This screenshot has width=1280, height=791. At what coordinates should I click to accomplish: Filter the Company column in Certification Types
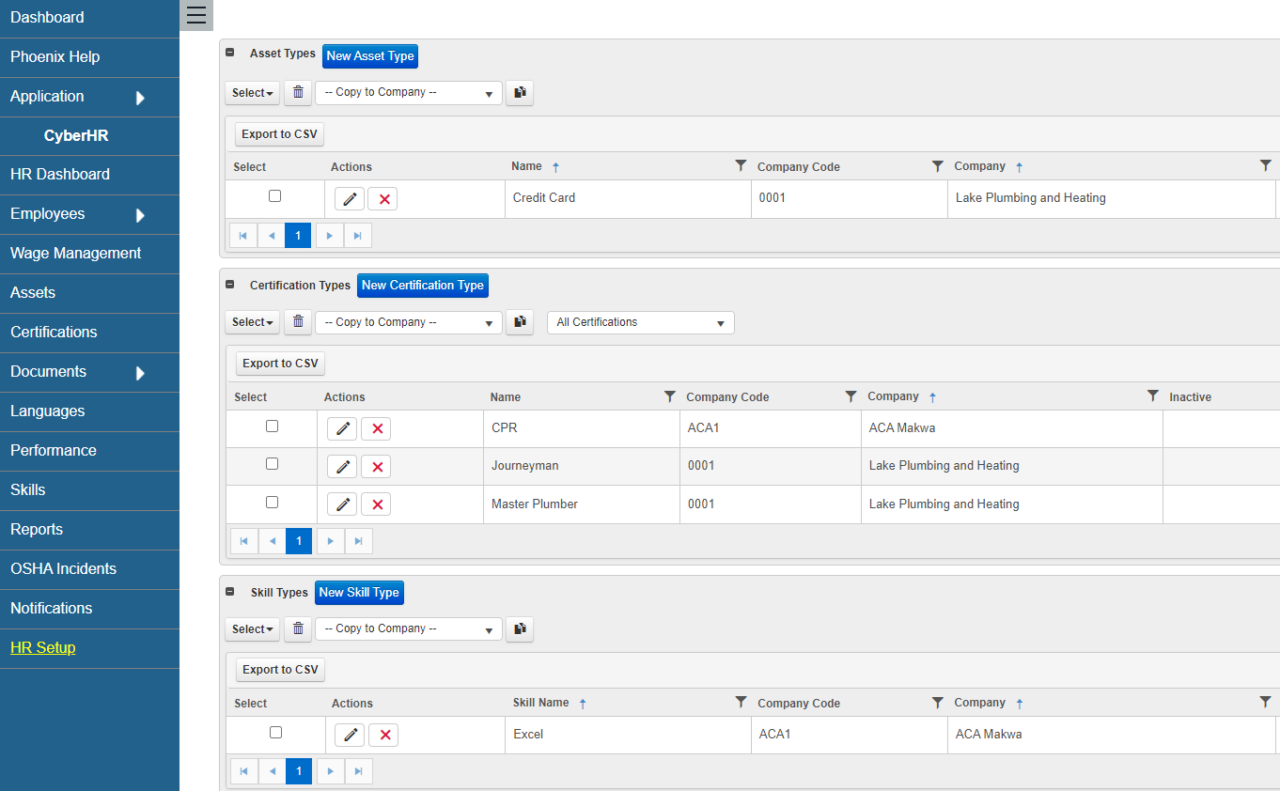[1152, 396]
